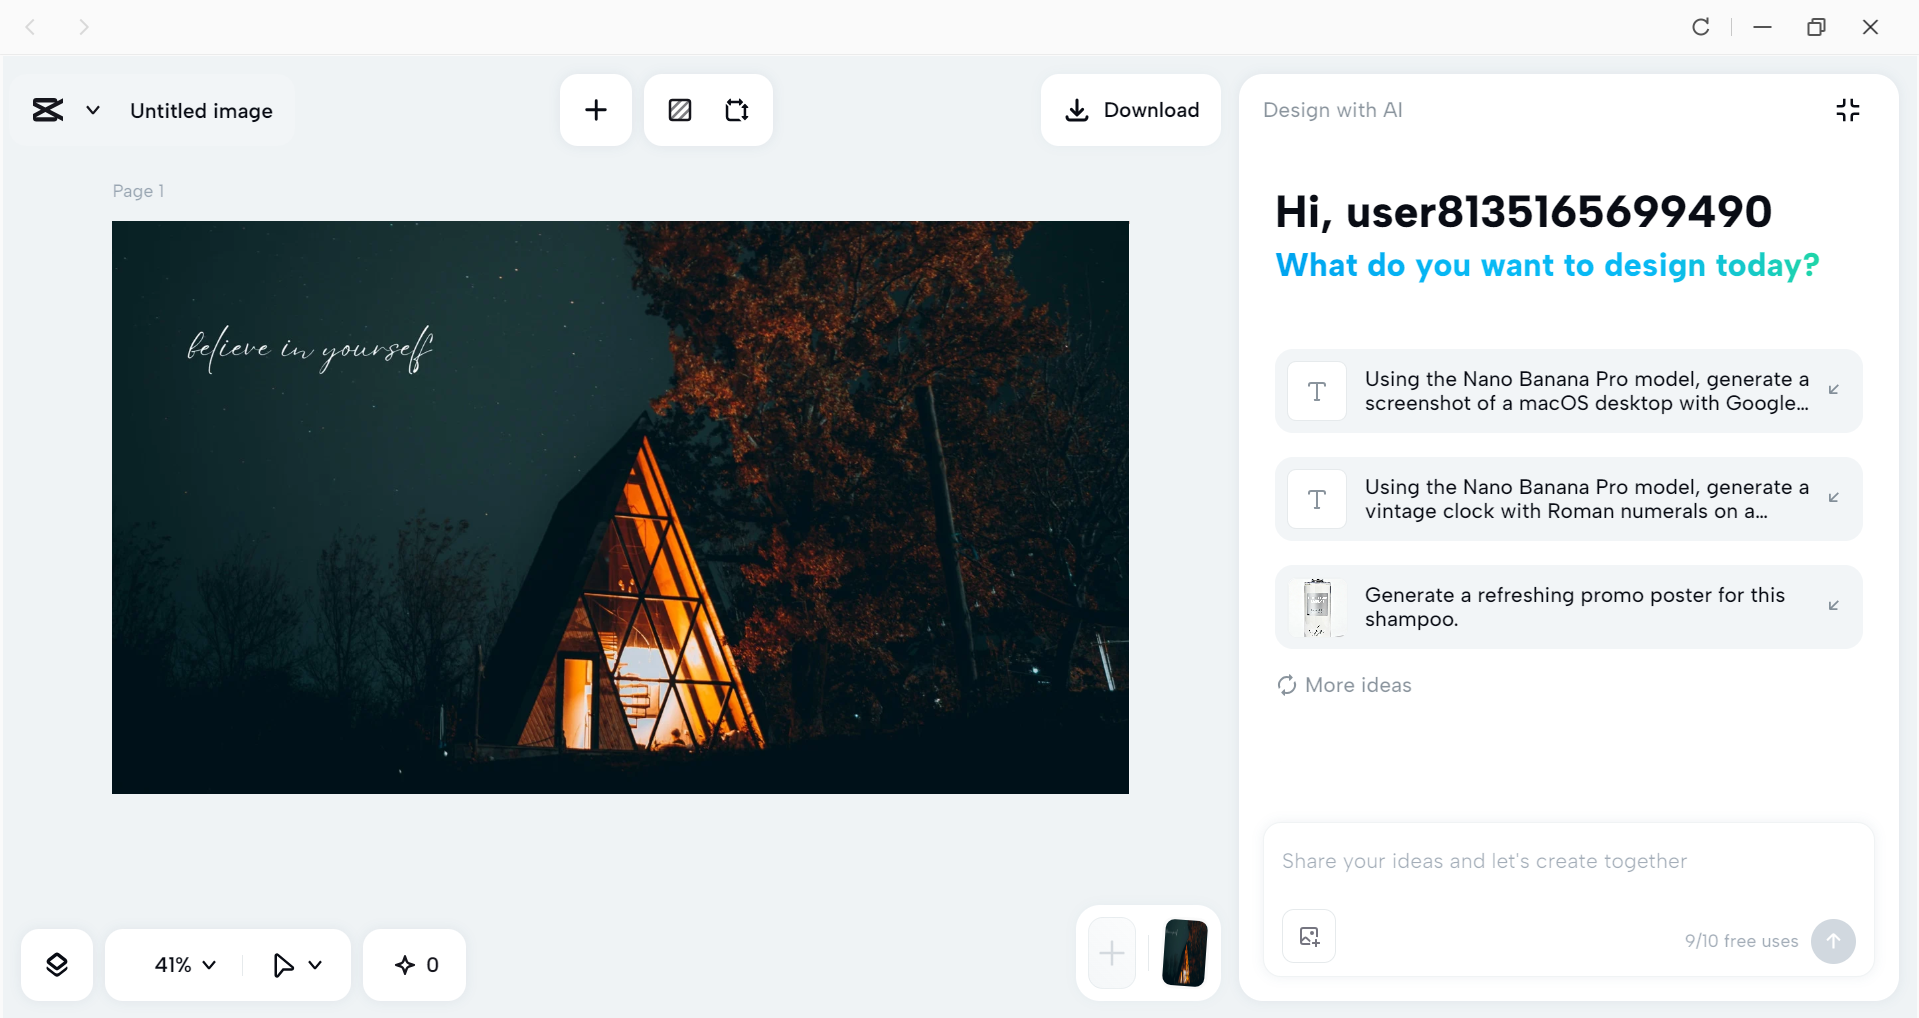Select the Nano Banana macOS desktop screenshot prompt
Screen dimensions: 1919x1018
(x=1568, y=391)
